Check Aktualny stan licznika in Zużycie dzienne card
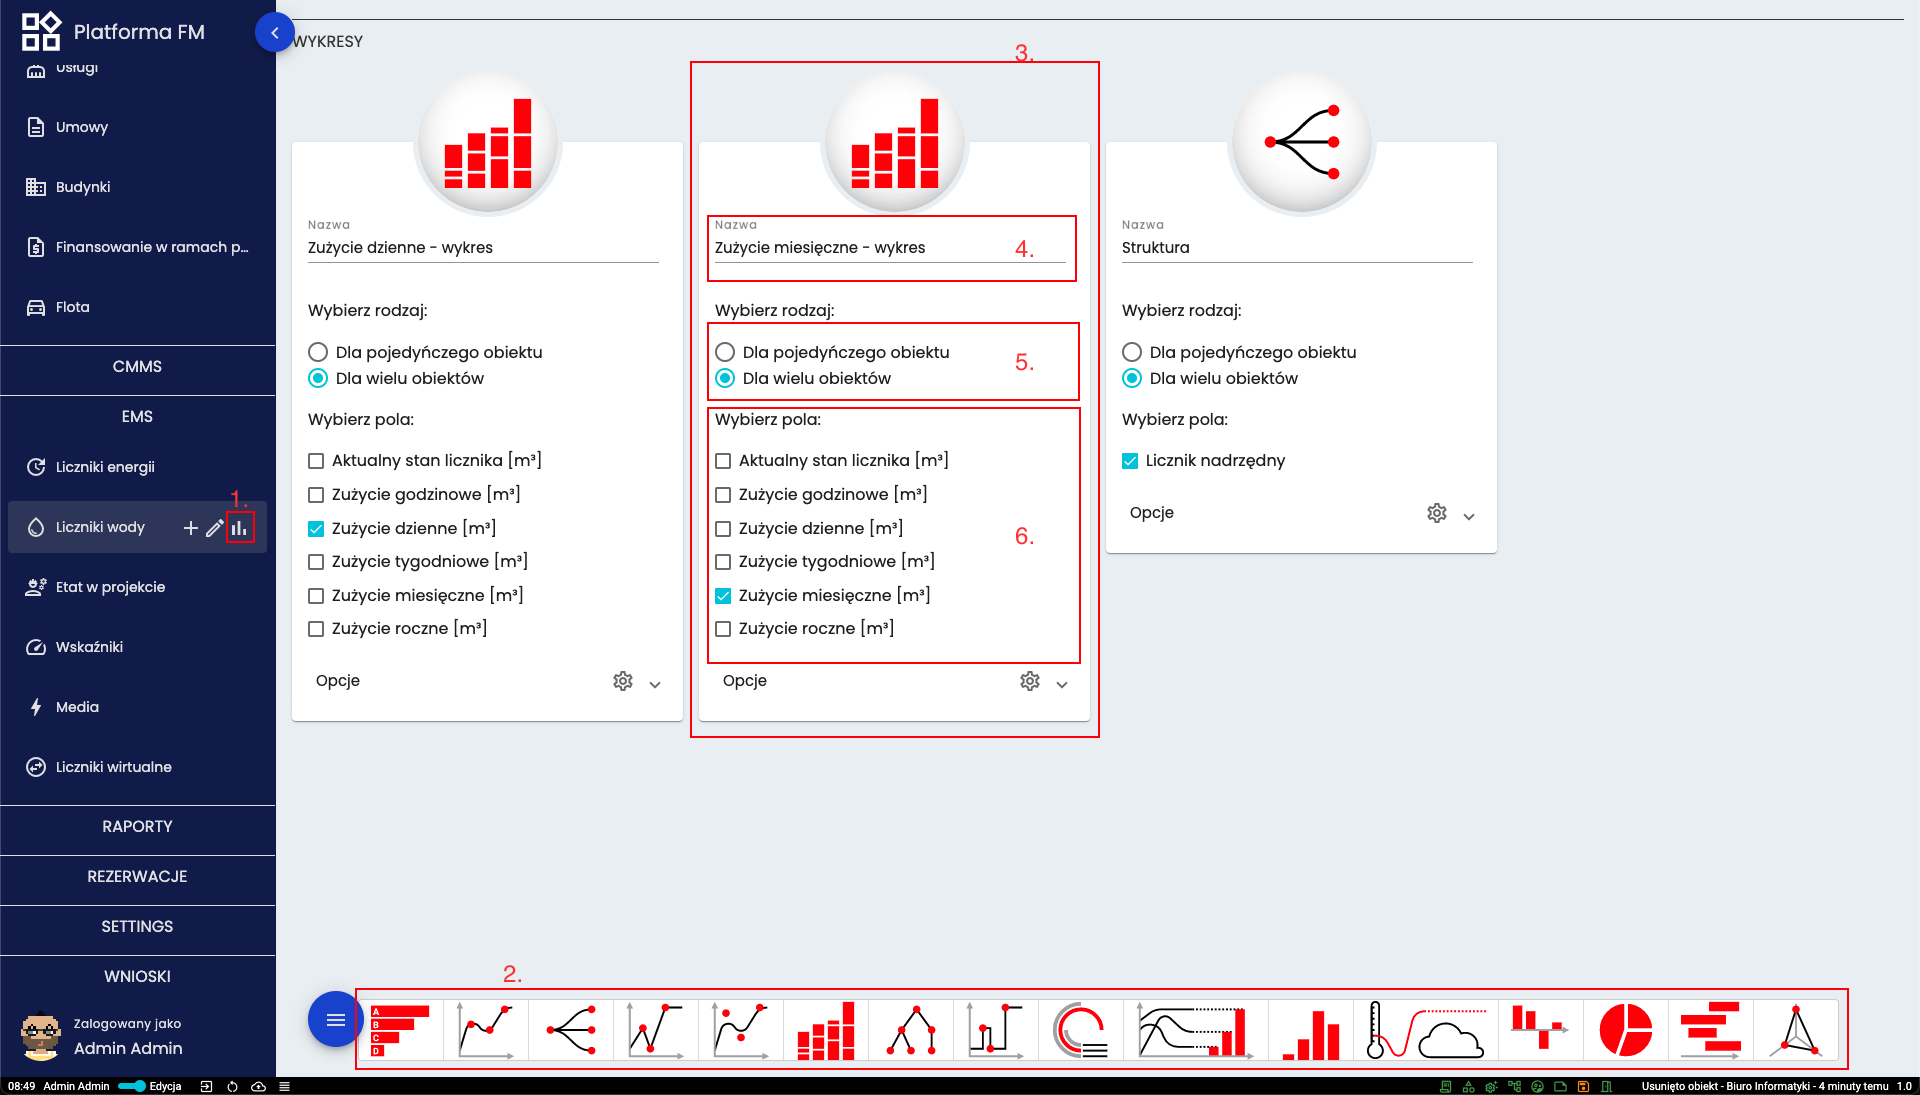The height and width of the screenshot is (1095, 1920). [x=316, y=461]
